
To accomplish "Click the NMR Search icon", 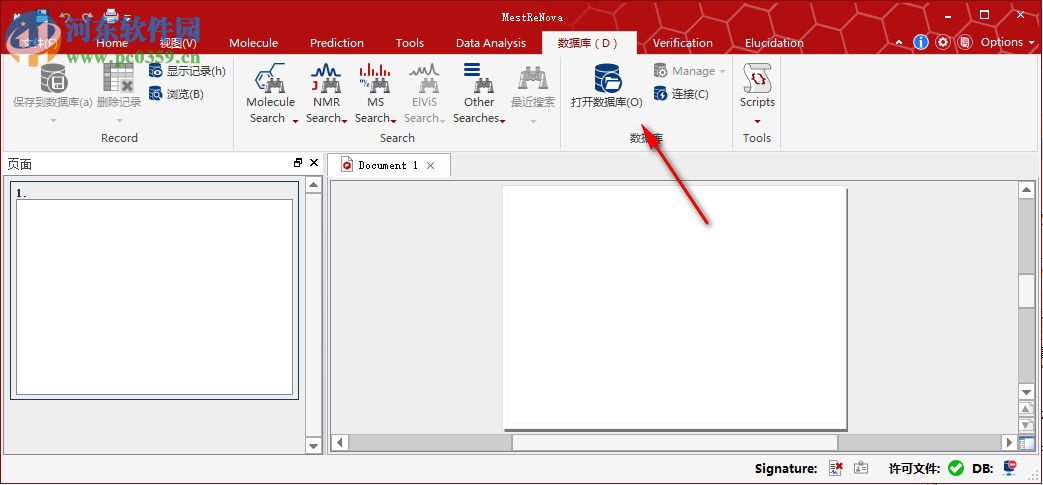I will click(326, 79).
